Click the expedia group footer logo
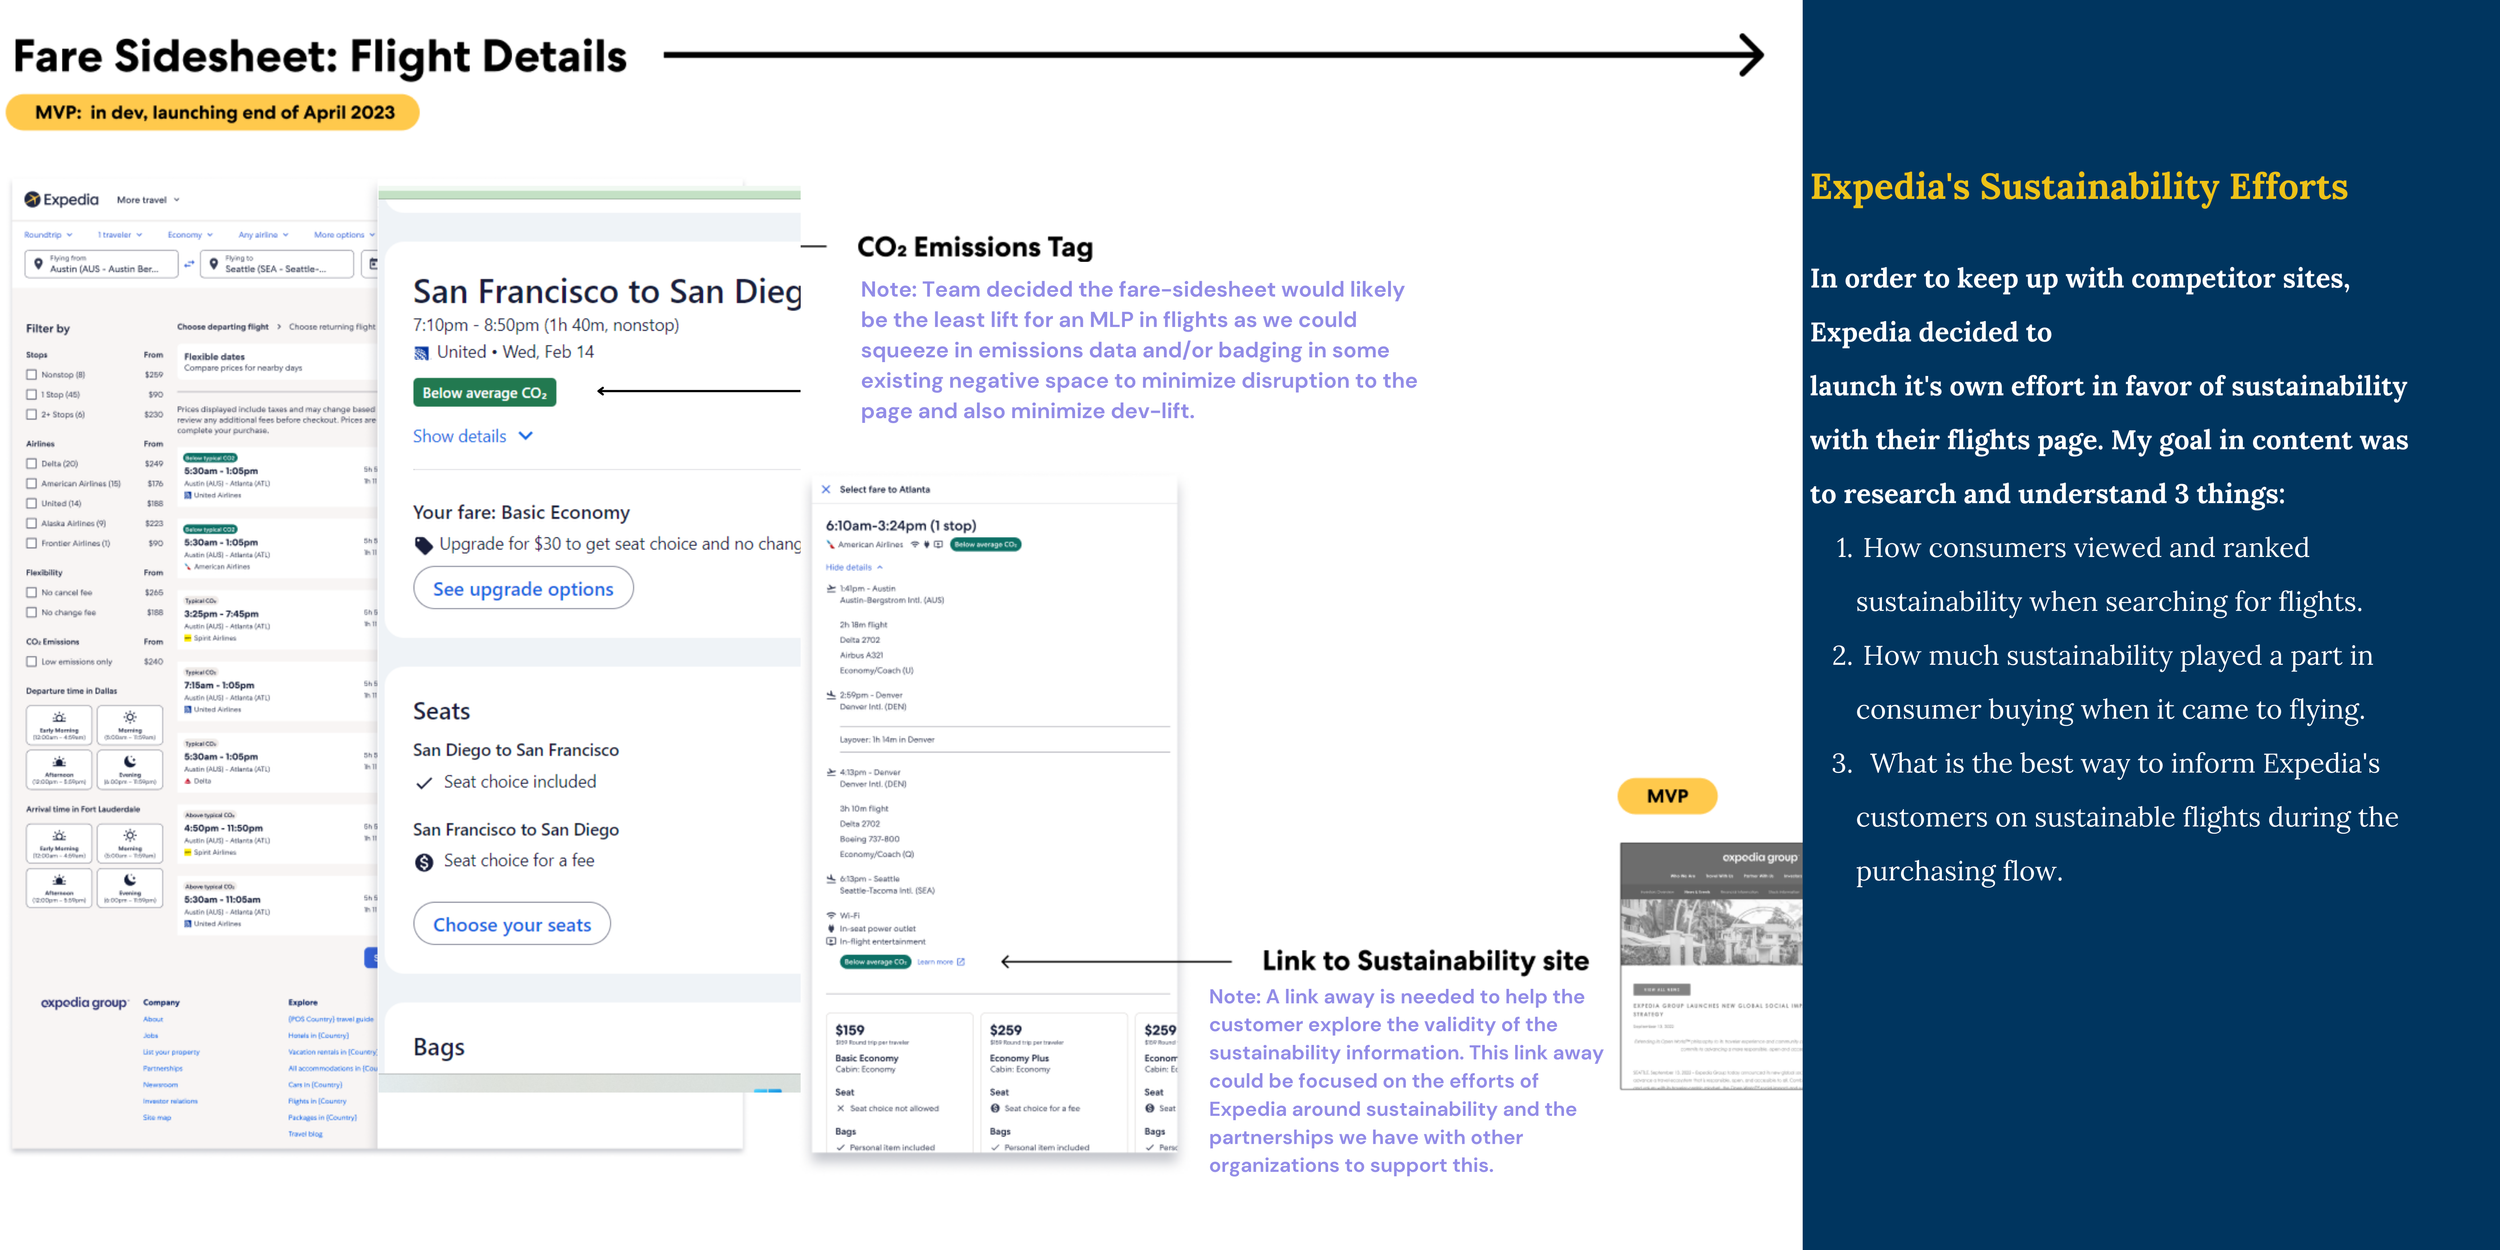Screen dimensions: 2500x1250 pos(85,1003)
